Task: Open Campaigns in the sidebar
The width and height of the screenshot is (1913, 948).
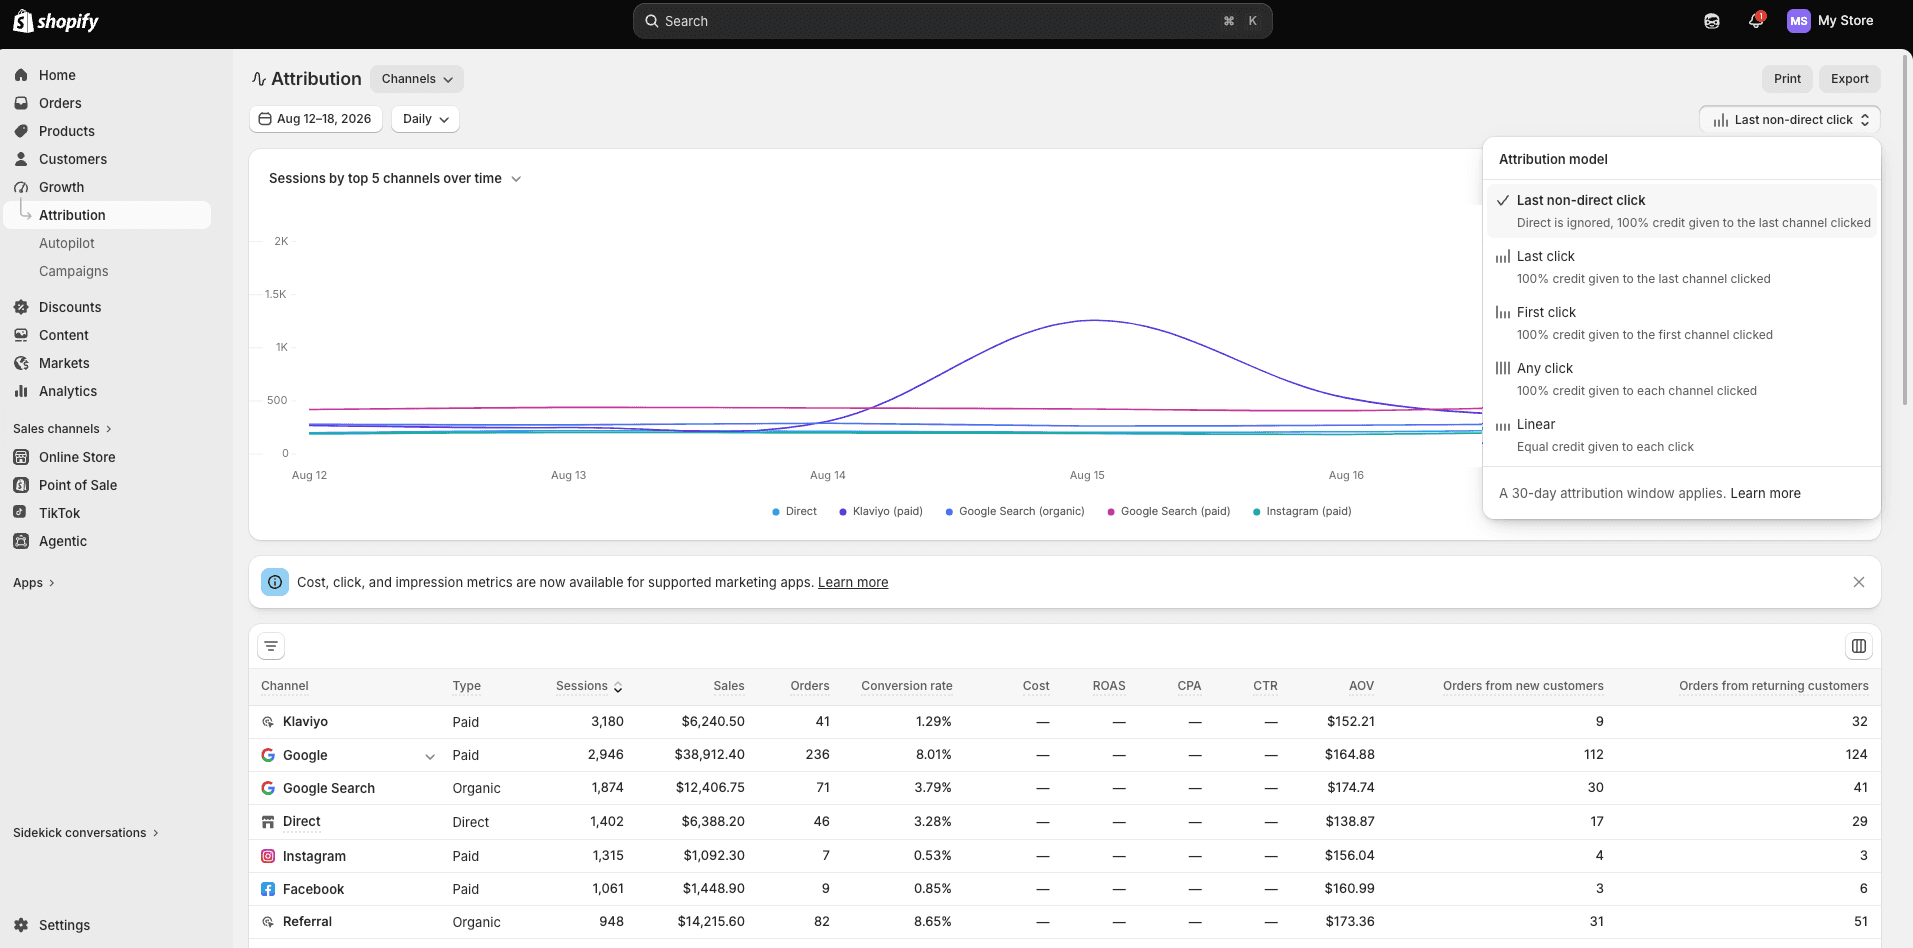Action: click(74, 271)
